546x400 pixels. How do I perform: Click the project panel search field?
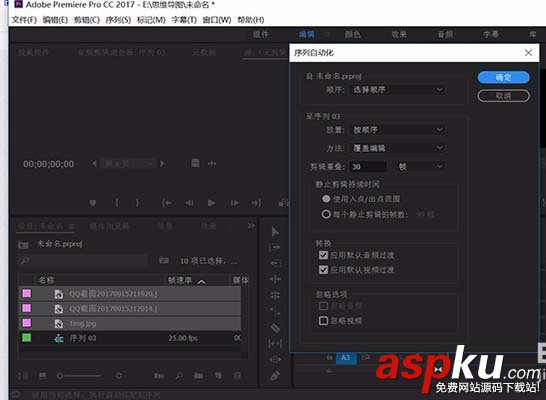coord(84,260)
